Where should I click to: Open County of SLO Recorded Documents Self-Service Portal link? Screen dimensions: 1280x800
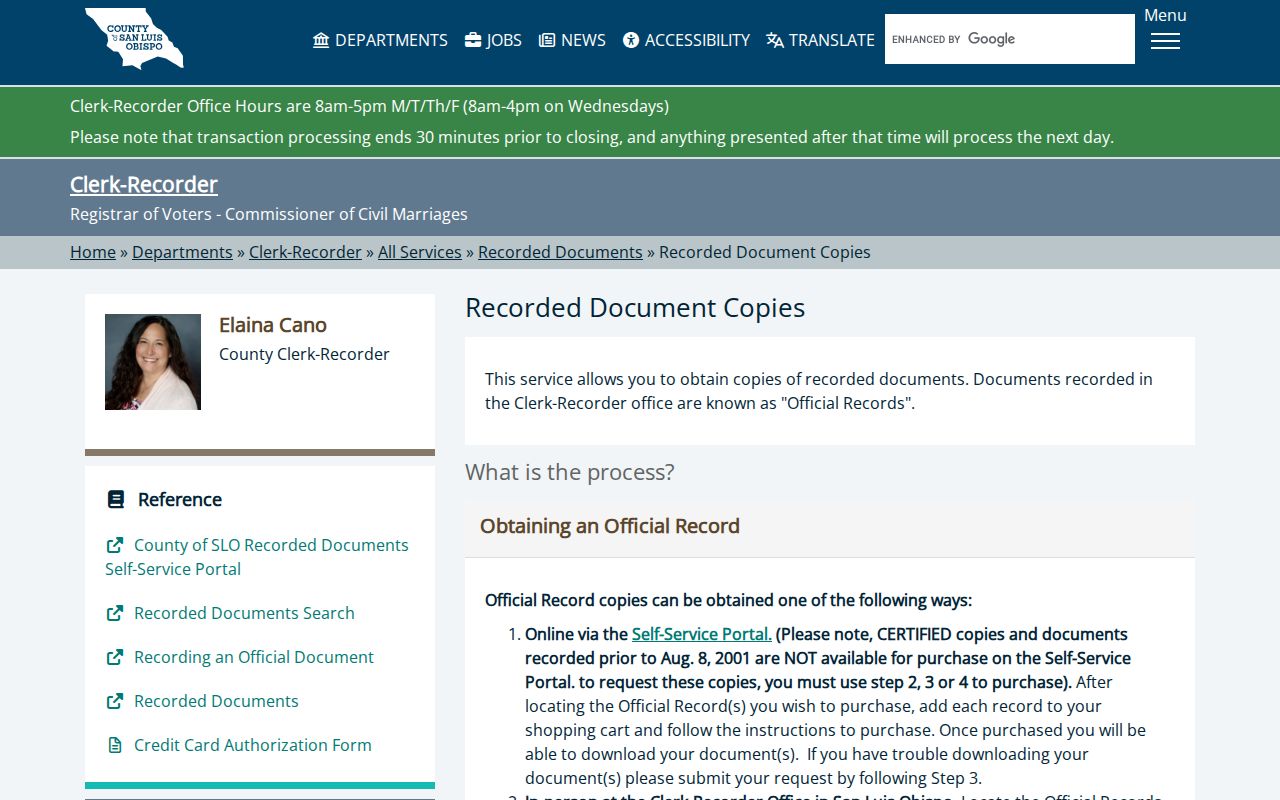(257, 557)
